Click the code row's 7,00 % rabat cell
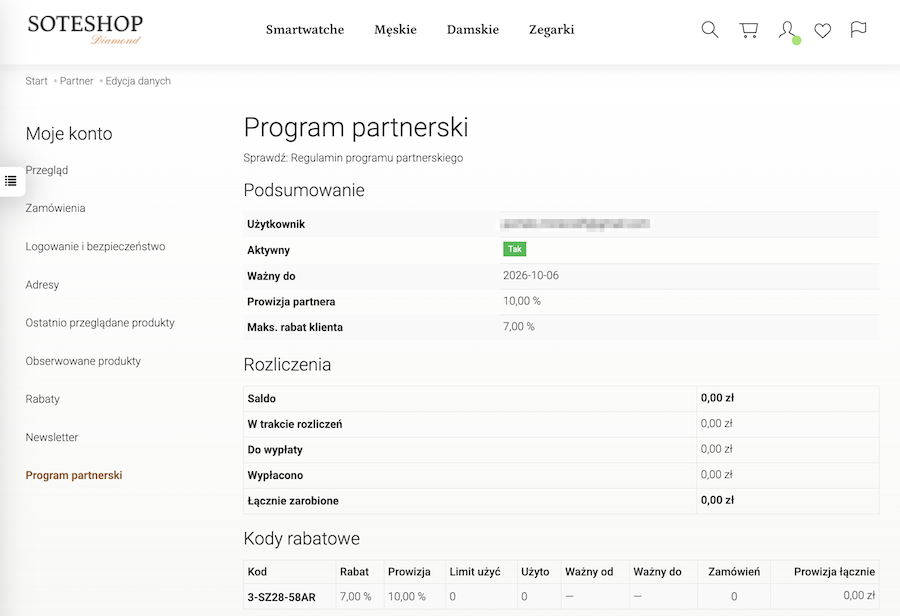 point(355,596)
